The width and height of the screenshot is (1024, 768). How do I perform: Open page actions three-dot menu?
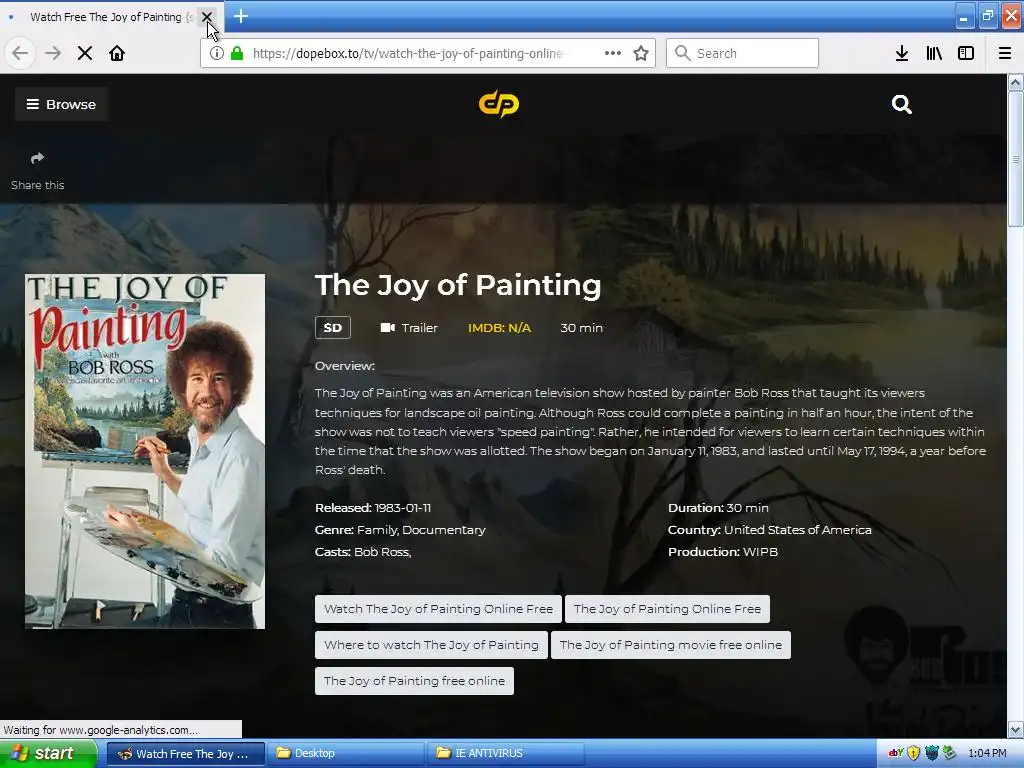coord(613,53)
